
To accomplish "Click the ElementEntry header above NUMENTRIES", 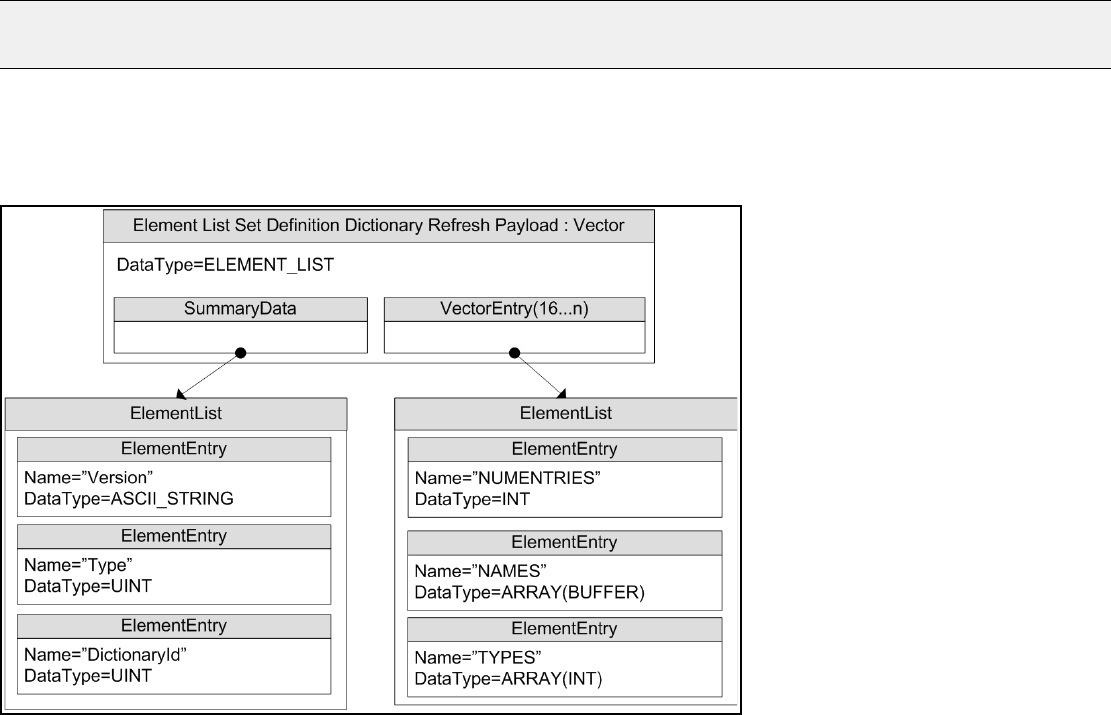I will [x=565, y=449].
